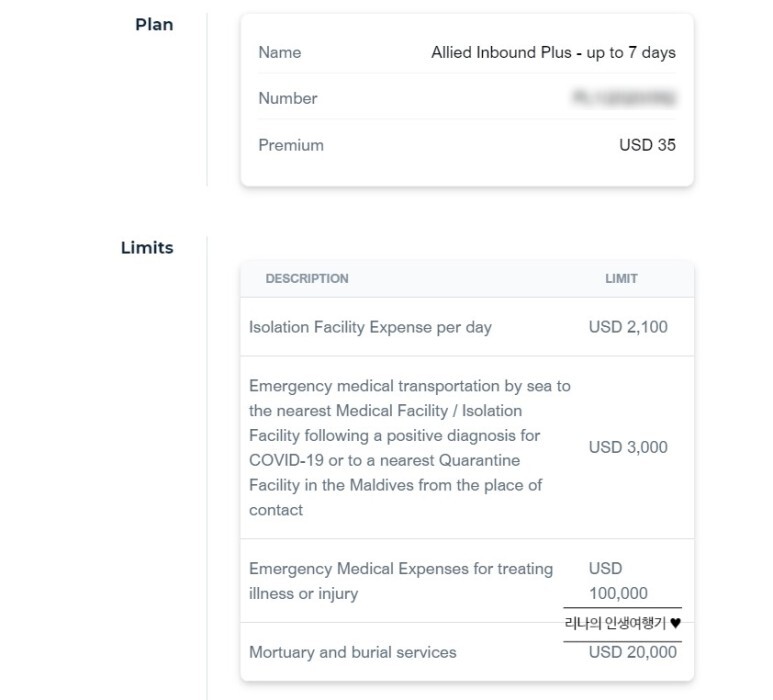Viewport: 773px width, 700px height.
Task: Select the Premium label
Action: click(291, 145)
